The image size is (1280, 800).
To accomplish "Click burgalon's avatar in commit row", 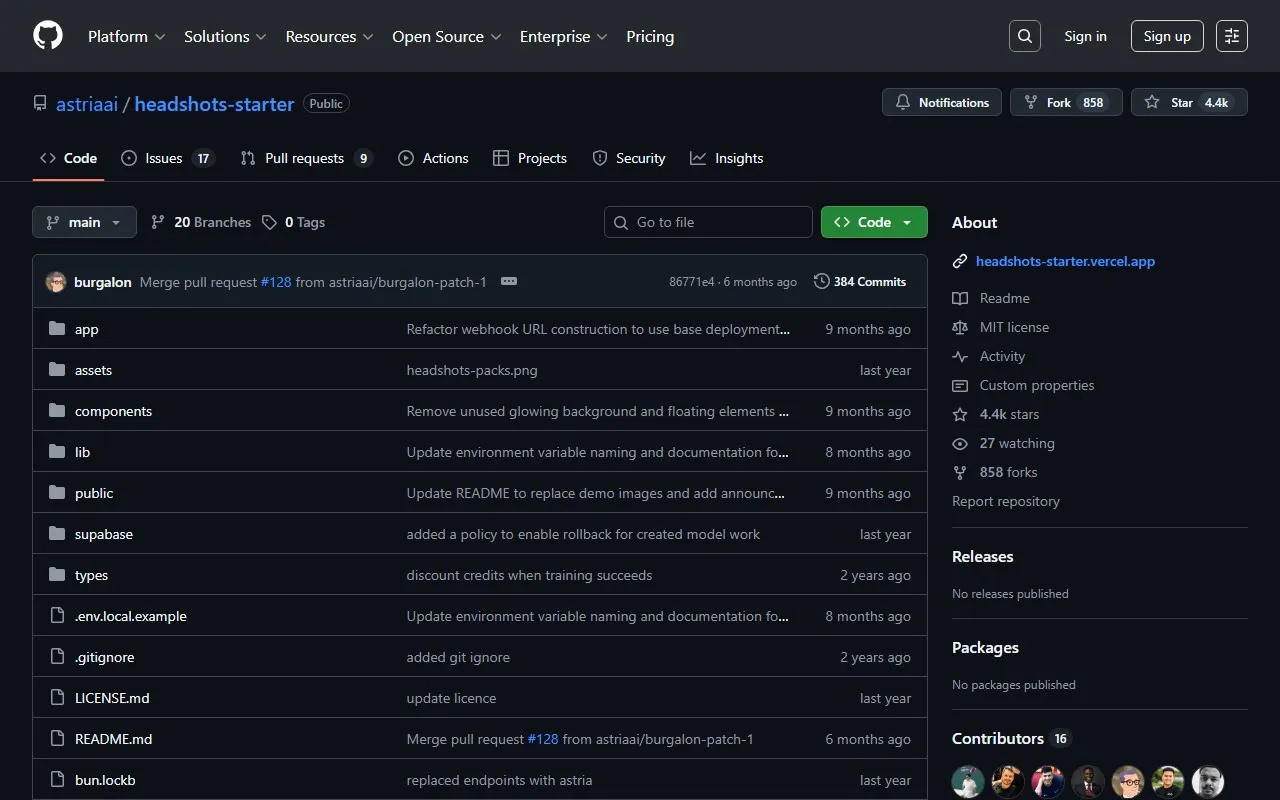I will click(x=56, y=282).
